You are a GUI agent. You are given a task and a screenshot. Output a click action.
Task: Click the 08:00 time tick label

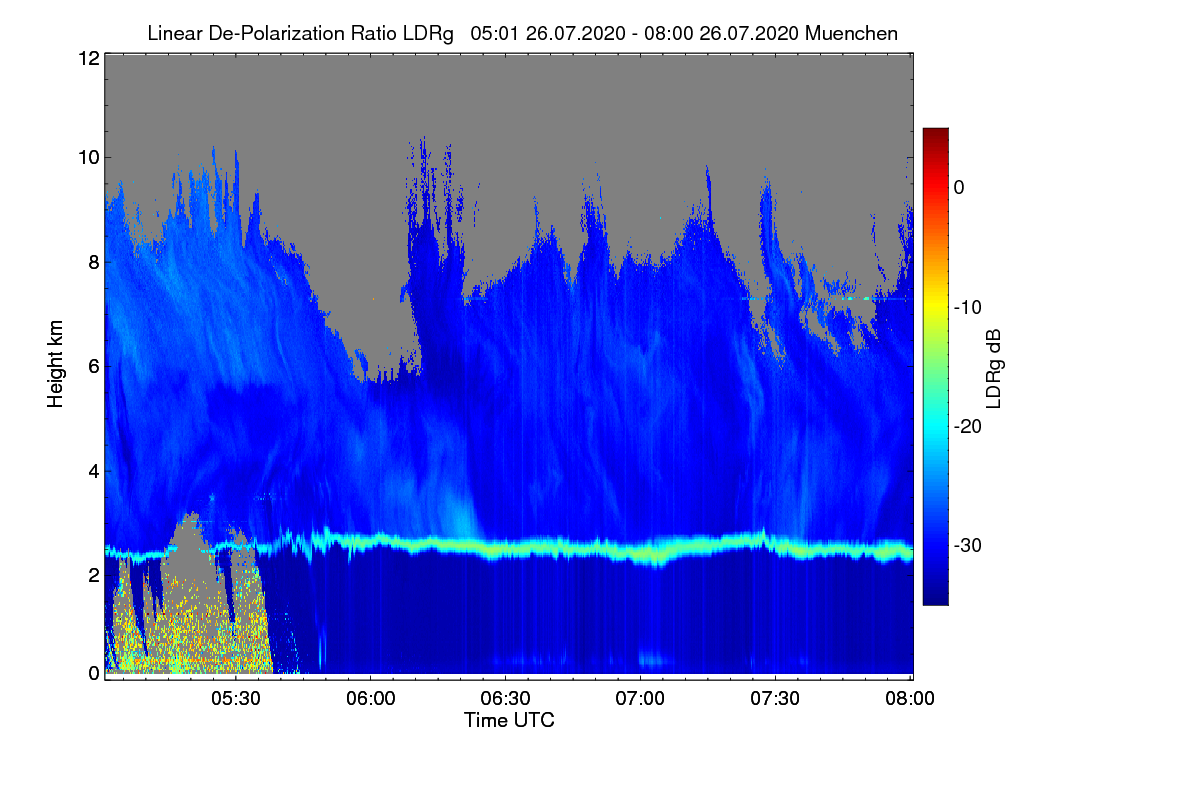(x=911, y=699)
